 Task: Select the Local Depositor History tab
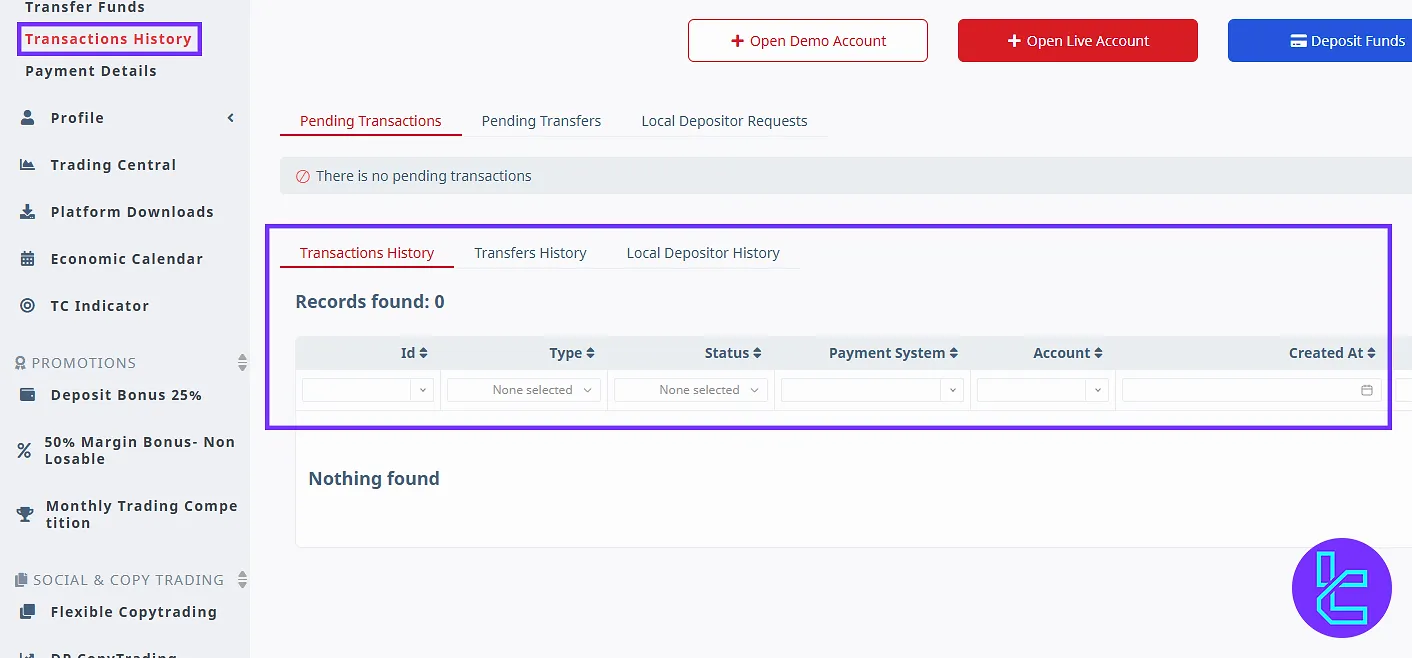click(x=703, y=253)
